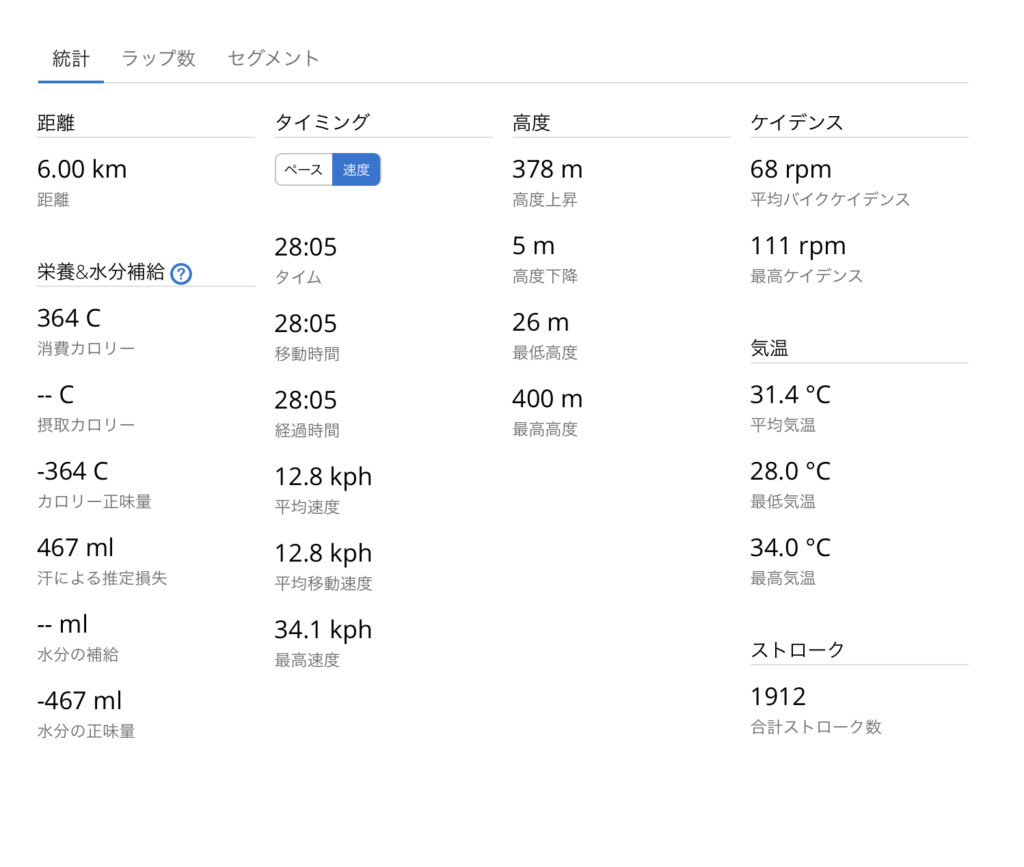This screenshot has width=1024, height=867.
Task: Click the 400 m 最高高度 value
Action: pos(547,399)
